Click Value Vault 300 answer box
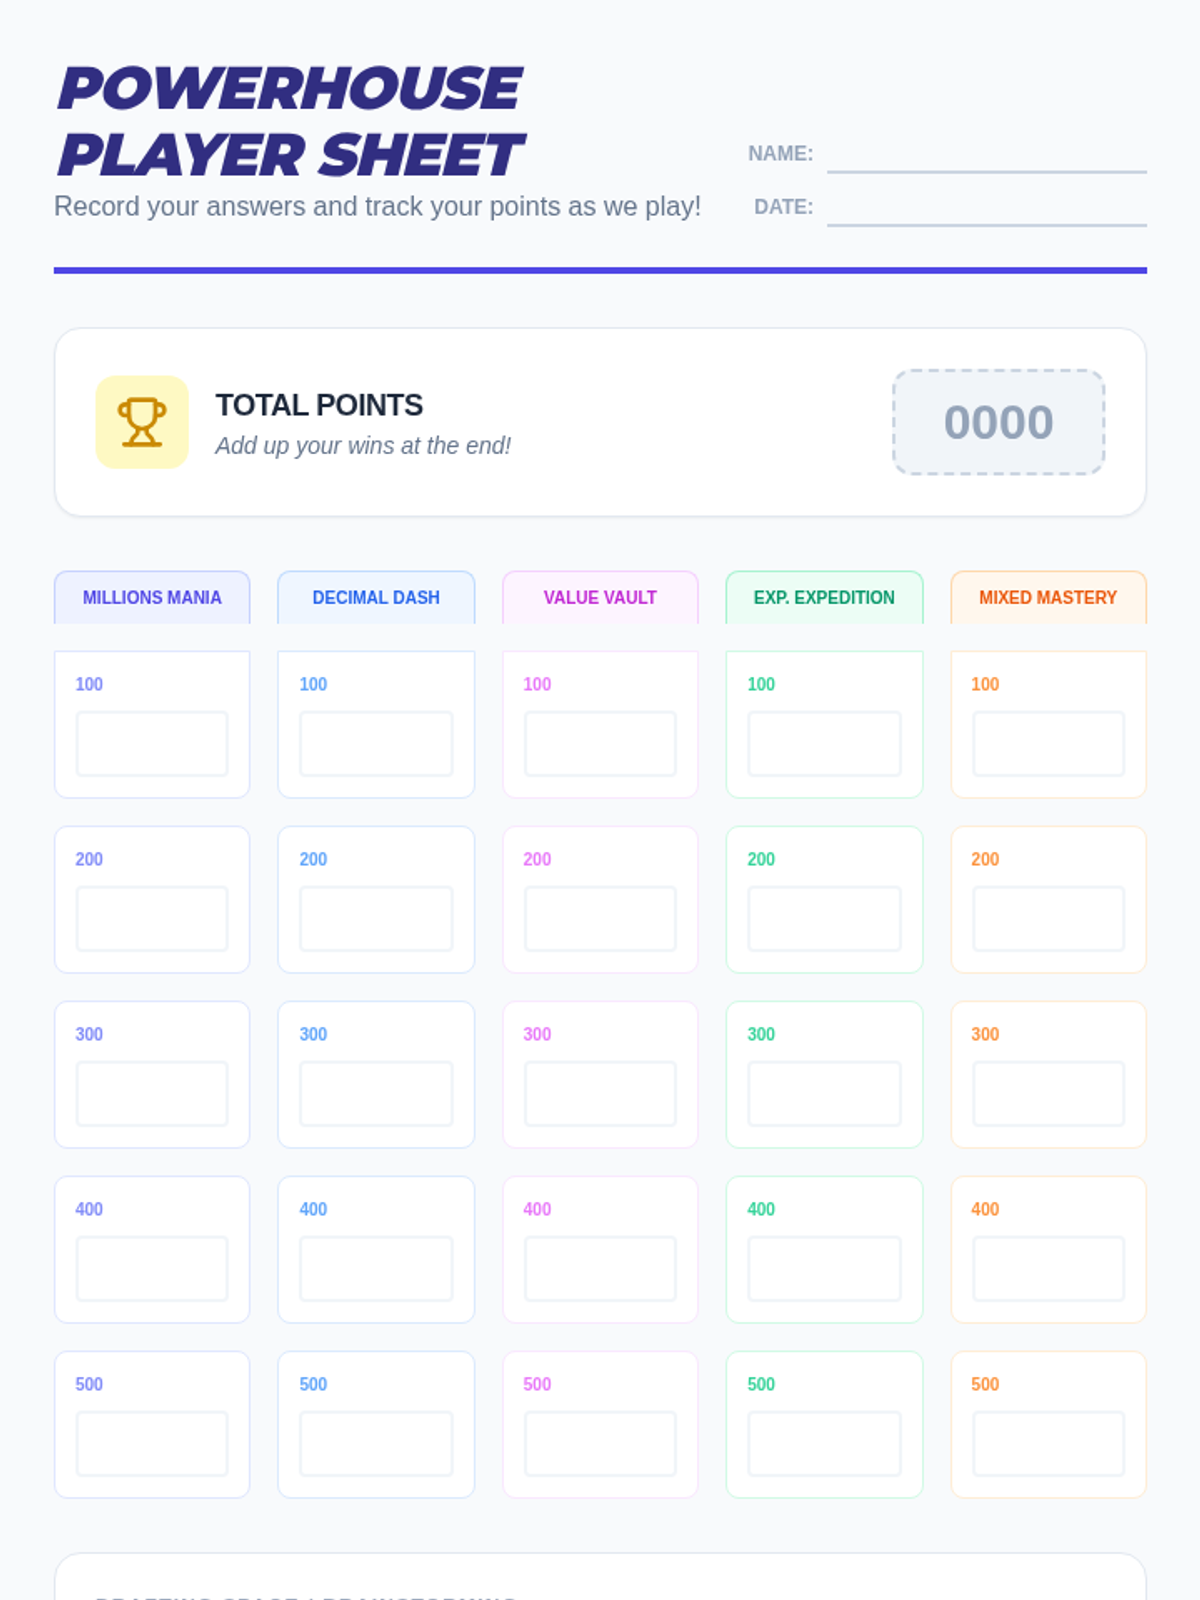 tap(600, 1094)
